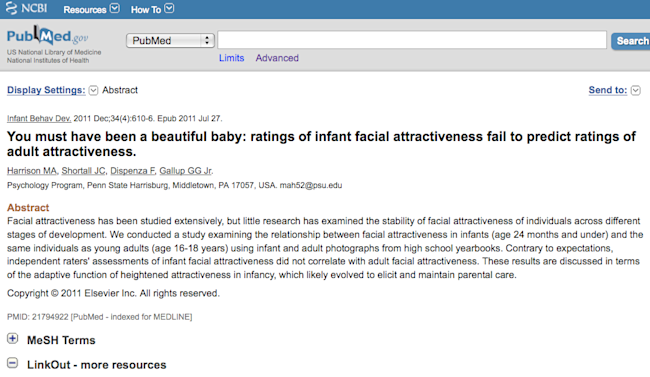Screen dimensions: 650x377
Task: Open the How To dropdown arrow icon
Action: [169, 8]
